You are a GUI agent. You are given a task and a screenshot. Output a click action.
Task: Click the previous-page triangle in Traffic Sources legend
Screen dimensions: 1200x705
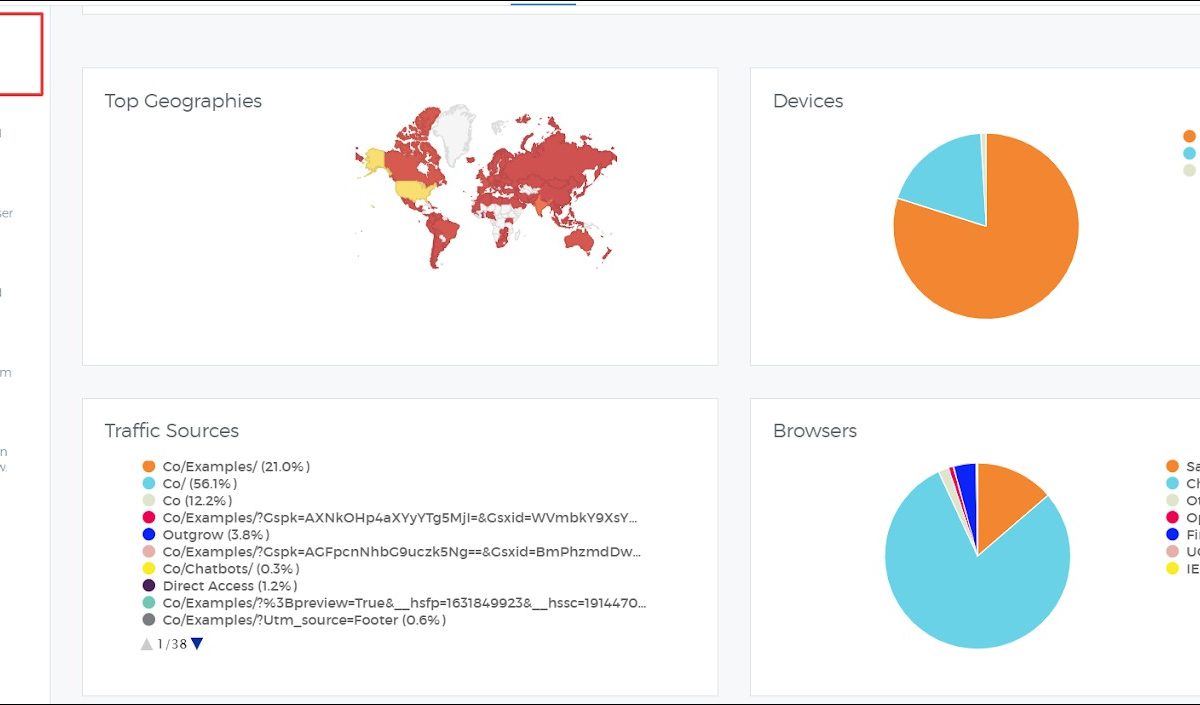coord(147,644)
